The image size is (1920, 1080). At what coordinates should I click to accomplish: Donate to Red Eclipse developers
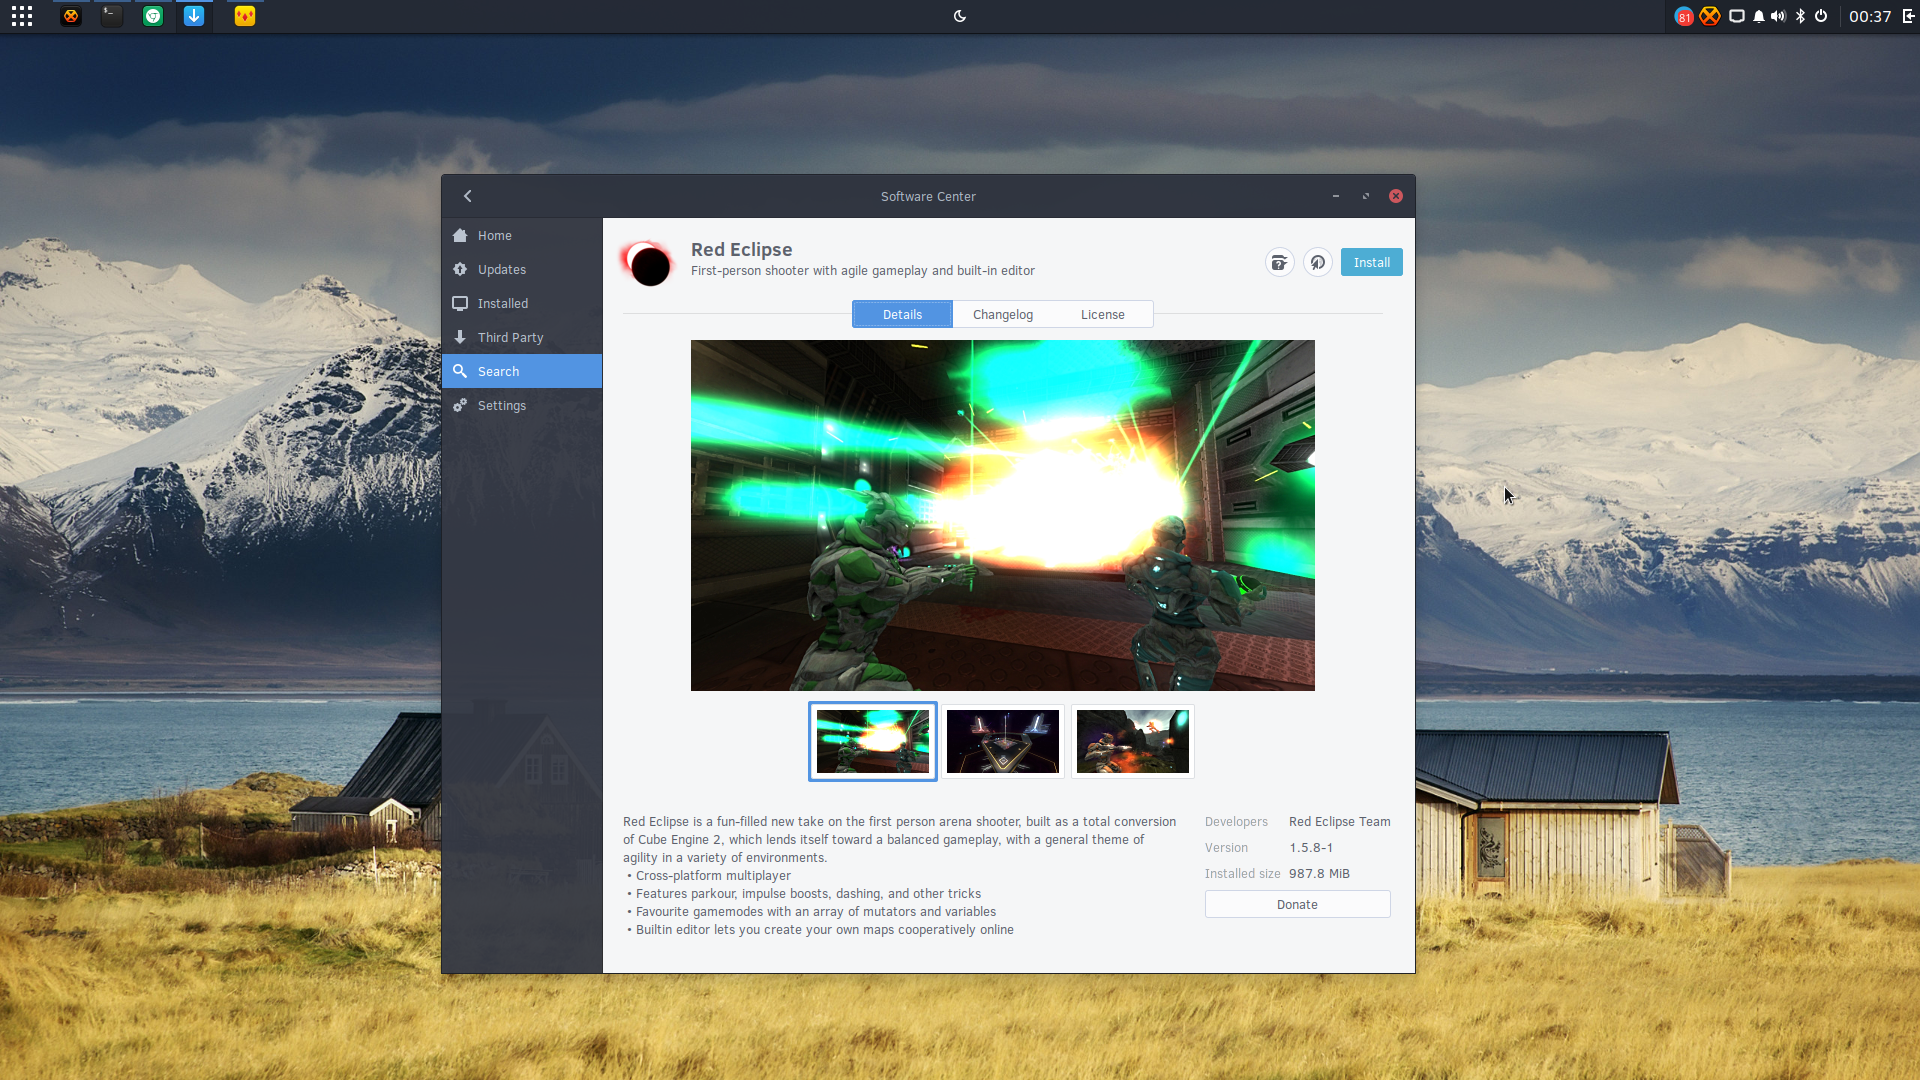[1297, 904]
